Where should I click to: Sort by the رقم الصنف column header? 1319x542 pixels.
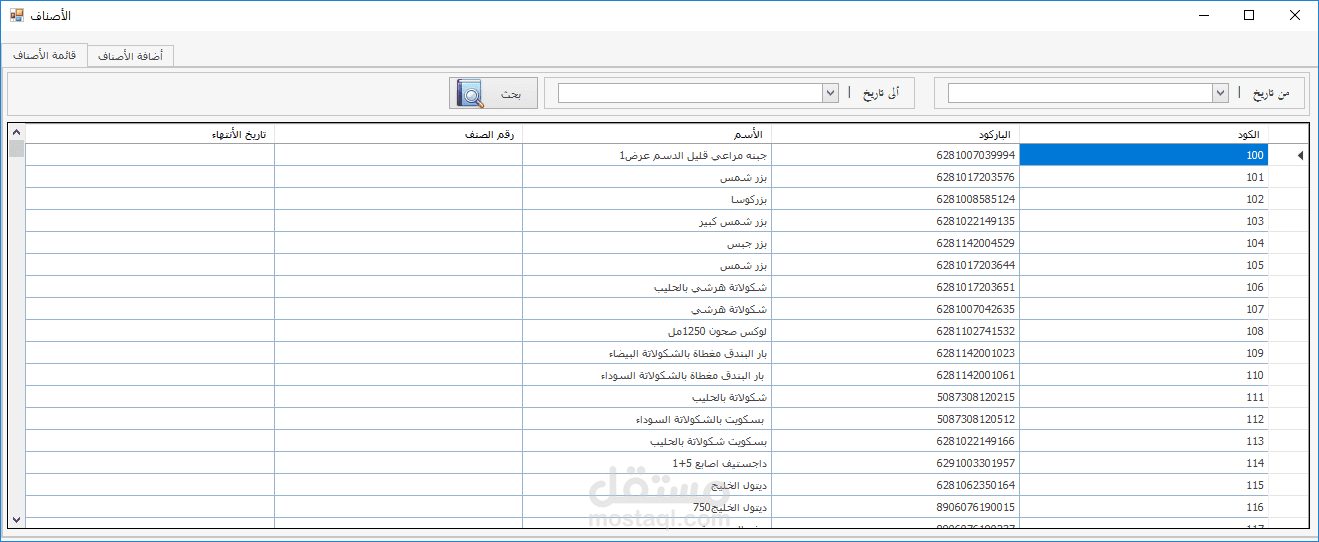click(x=399, y=134)
